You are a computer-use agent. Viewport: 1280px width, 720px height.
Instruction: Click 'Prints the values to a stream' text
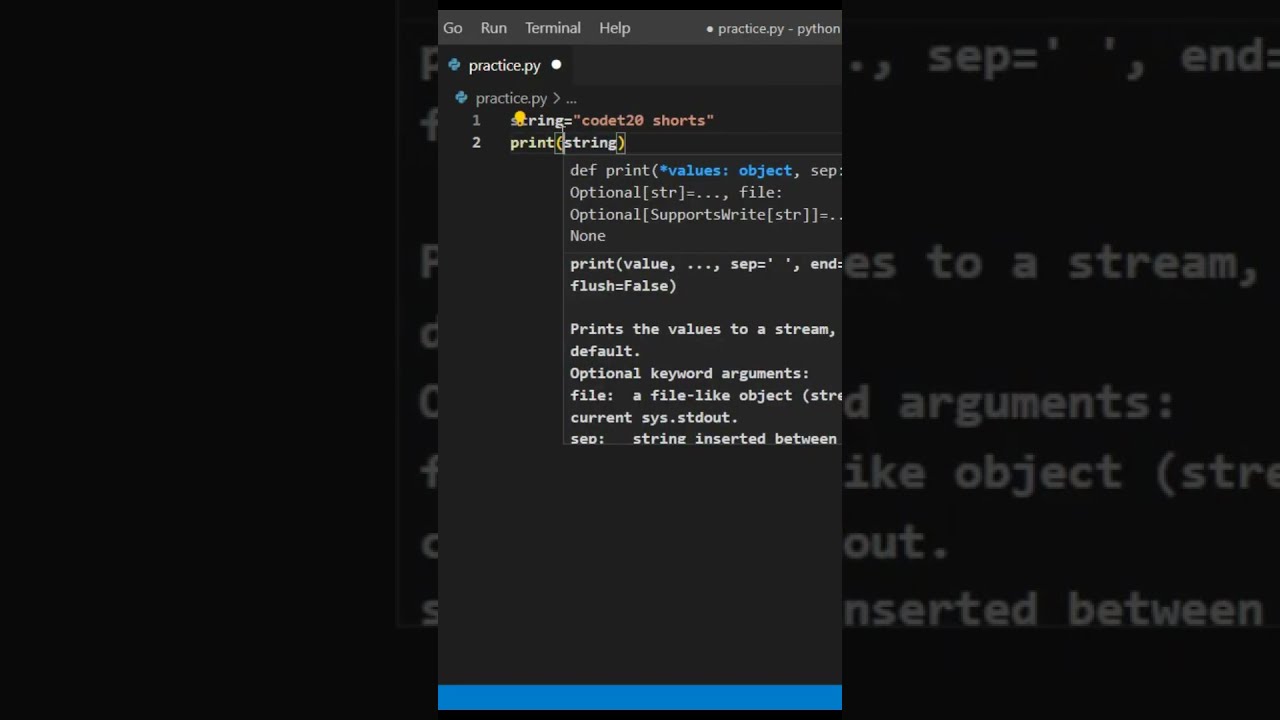(x=702, y=329)
